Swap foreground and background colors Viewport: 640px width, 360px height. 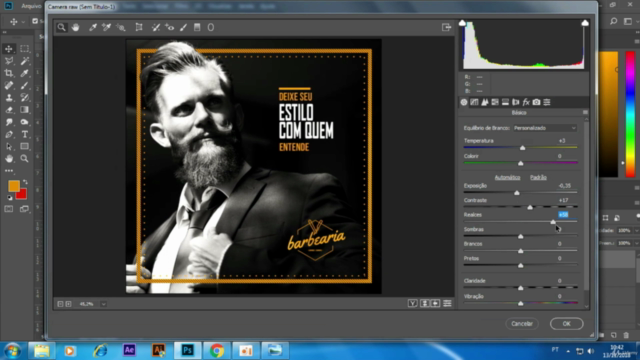pos(25,182)
